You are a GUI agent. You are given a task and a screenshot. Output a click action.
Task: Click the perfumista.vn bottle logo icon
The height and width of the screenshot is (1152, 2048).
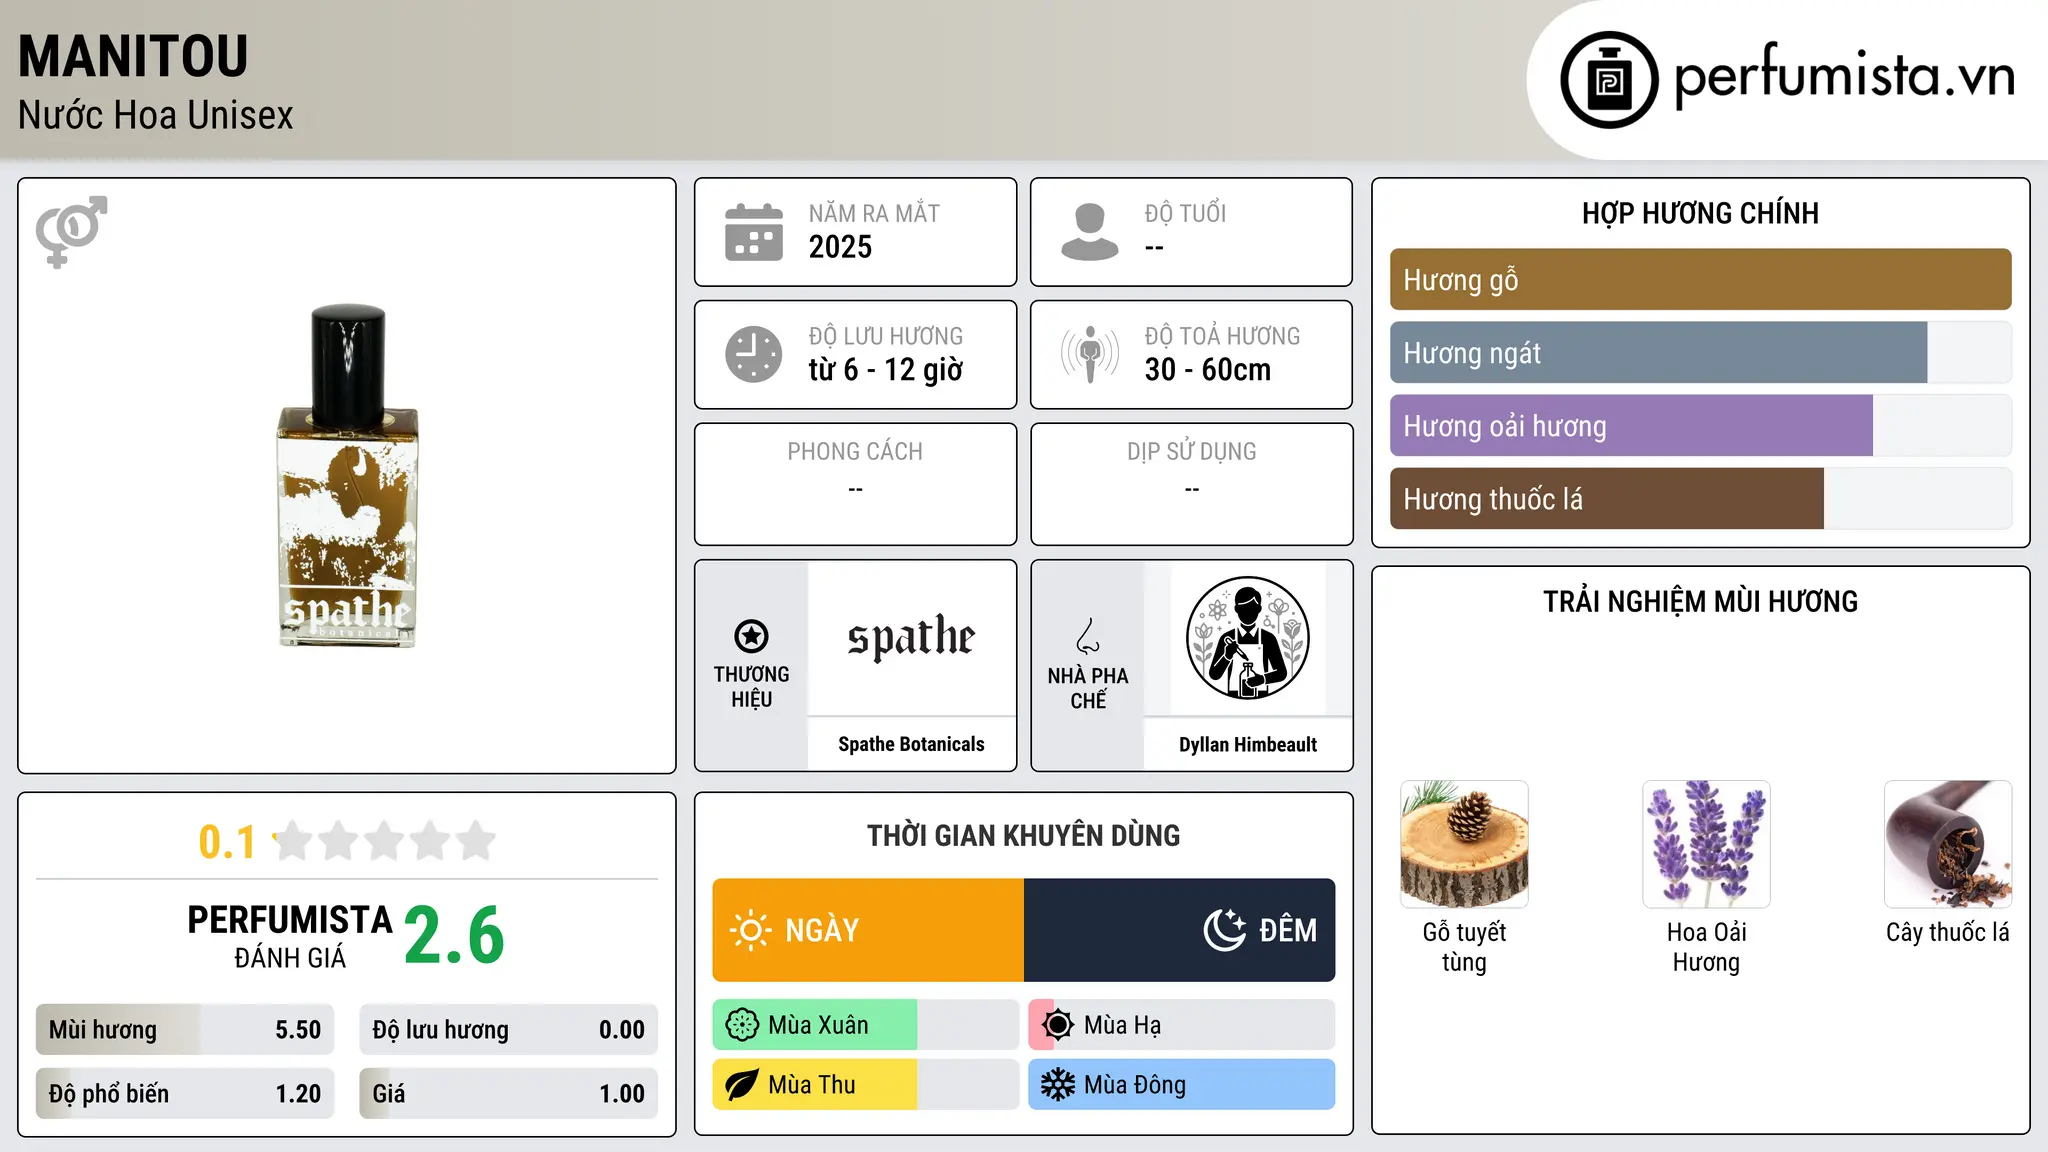[1609, 80]
